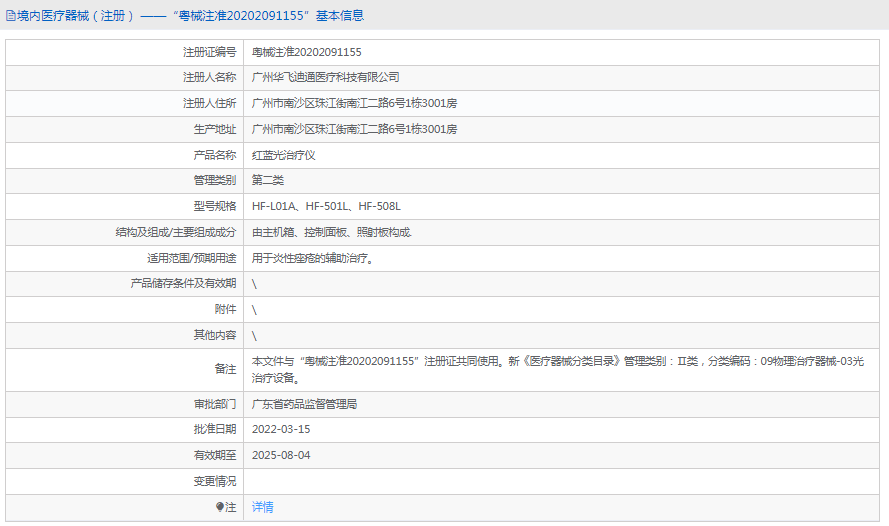Screen dimensions: 889x526
Task: Click the 变更情况 label
Action: (x=215, y=481)
